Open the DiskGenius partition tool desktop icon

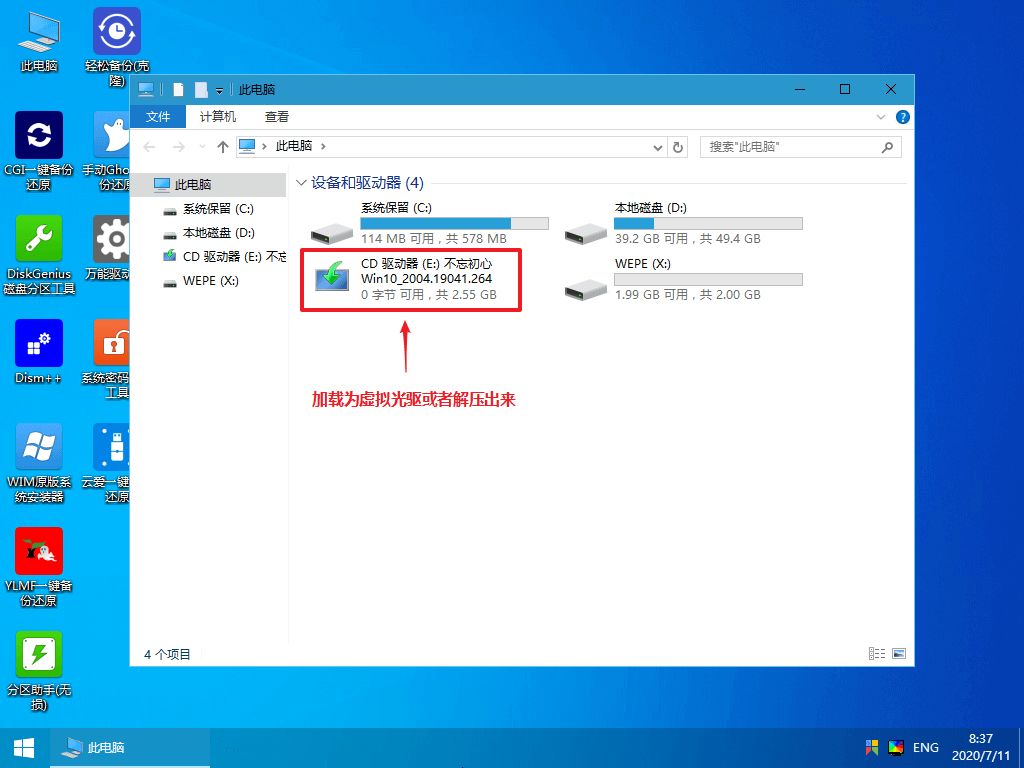39,240
